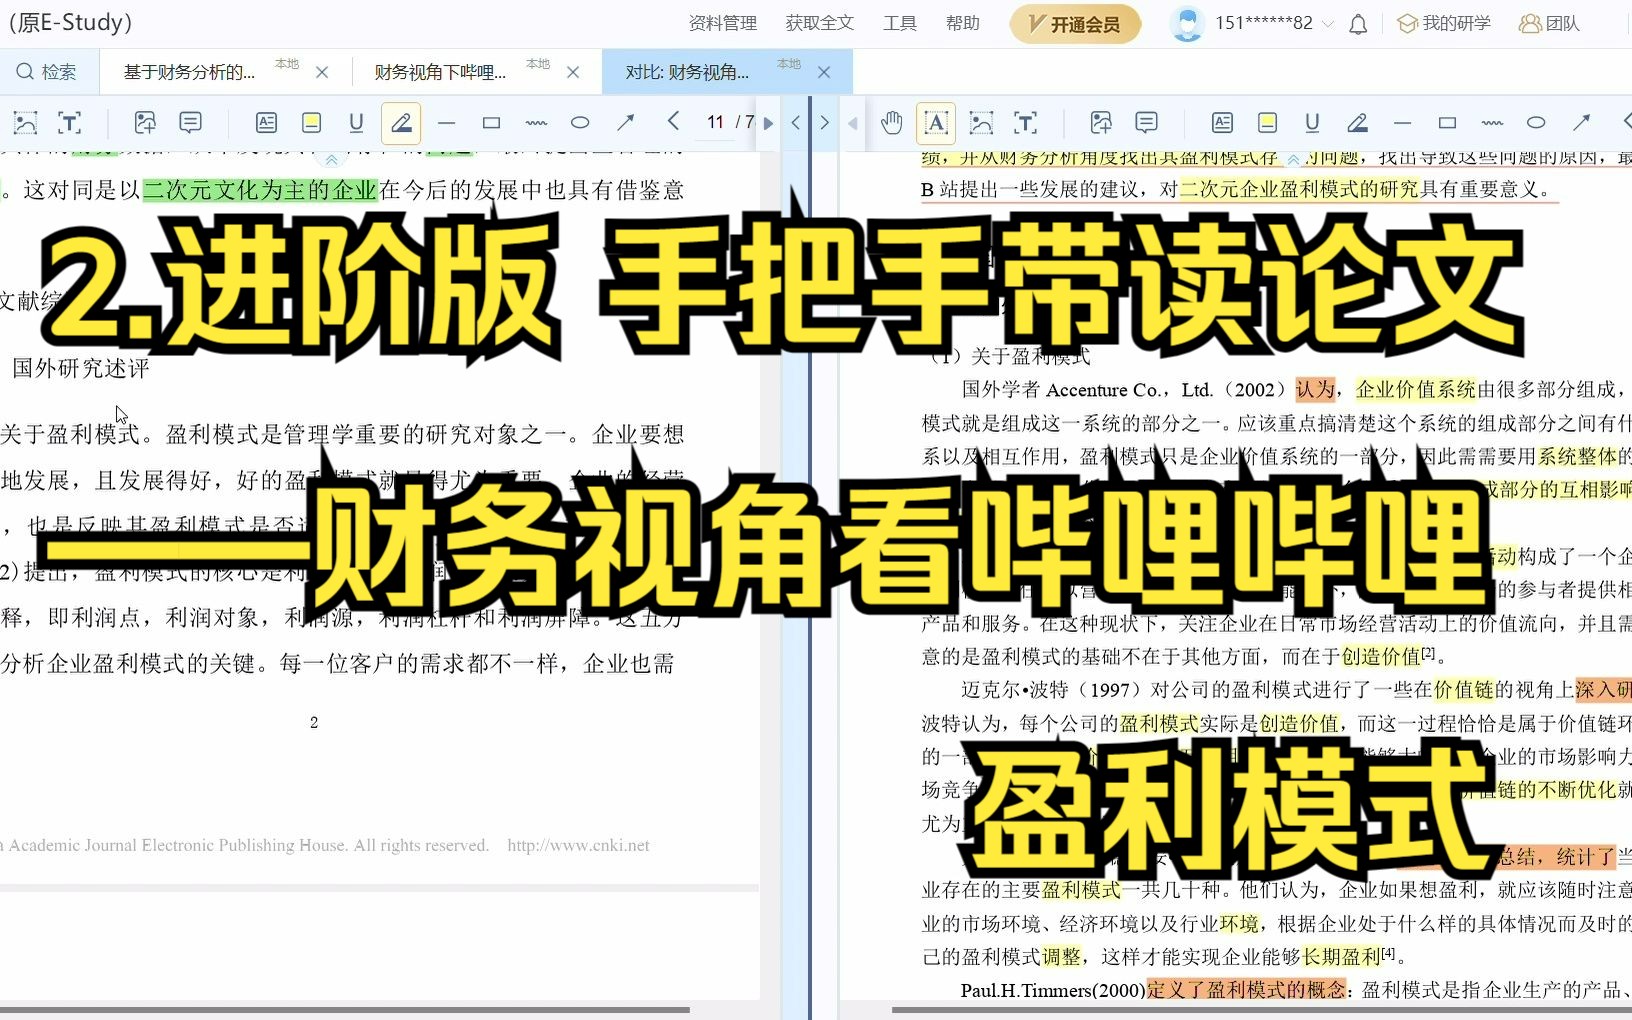Select straight line tool in left pane
Image resolution: width=1632 pixels, height=1020 pixels.
point(446,123)
